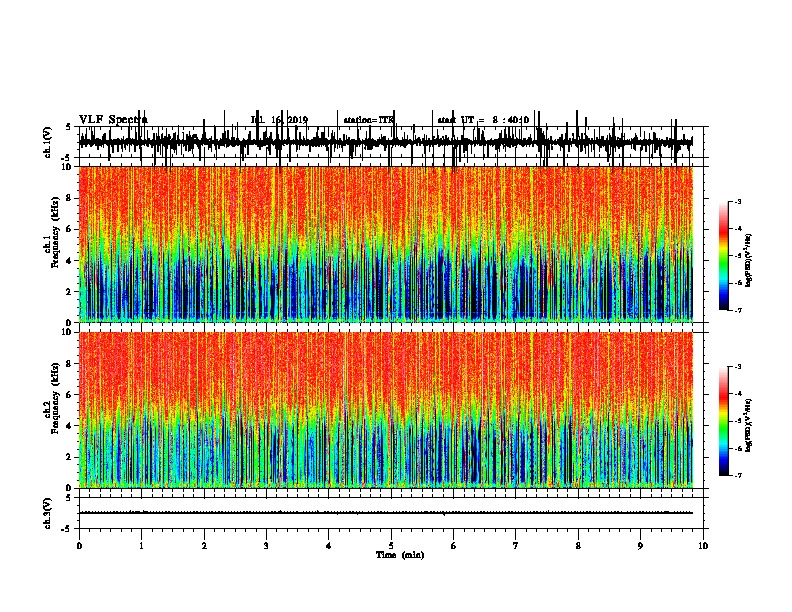Click the ch.2 spectrogram color bar
This screenshot has width=792, height=612.
(724, 421)
